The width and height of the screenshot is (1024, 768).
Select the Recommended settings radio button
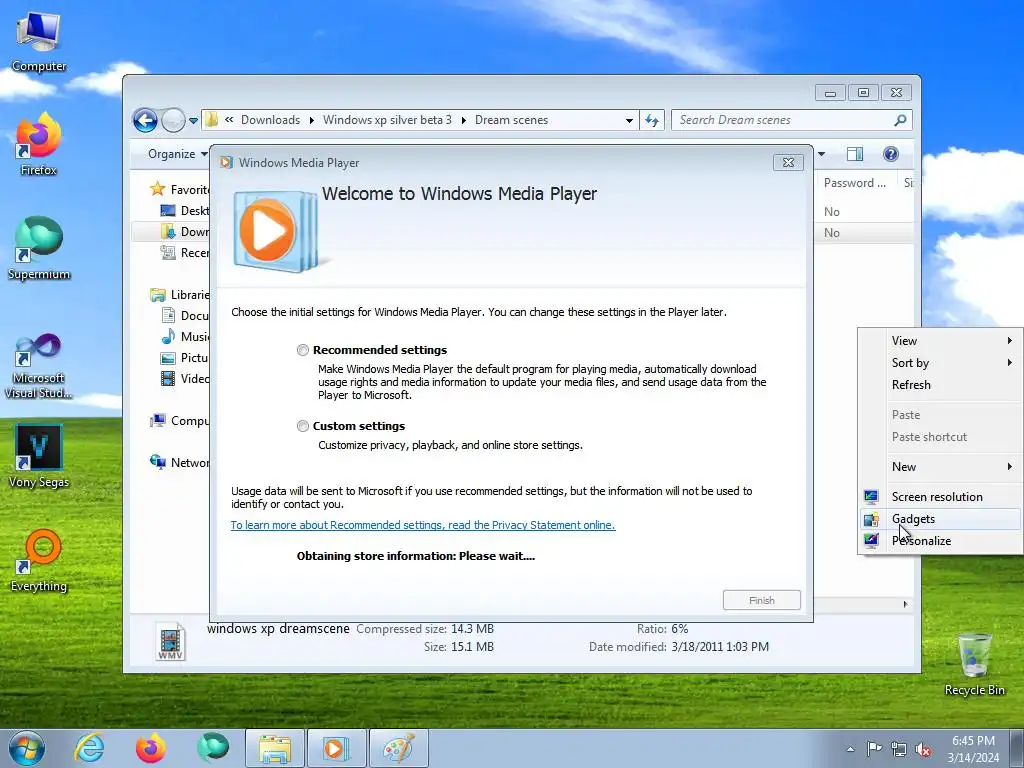pos(302,350)
